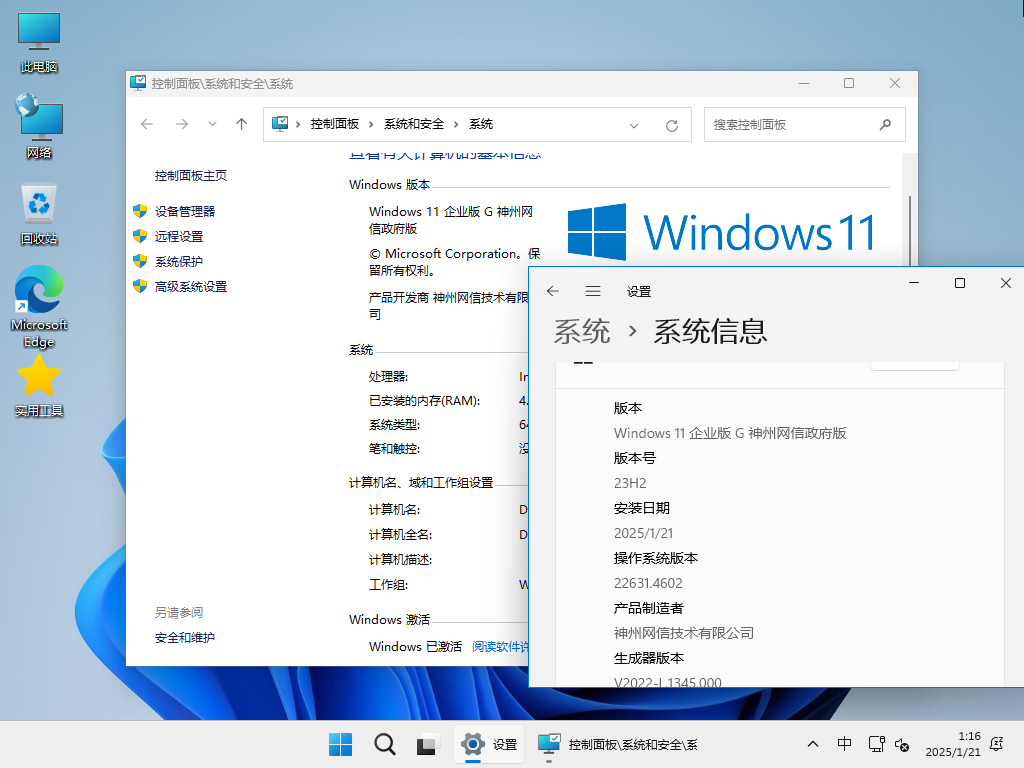Select 系统 breadcrumb in address bar
The image size is (1024, 768).
click(x=481, y=124)
